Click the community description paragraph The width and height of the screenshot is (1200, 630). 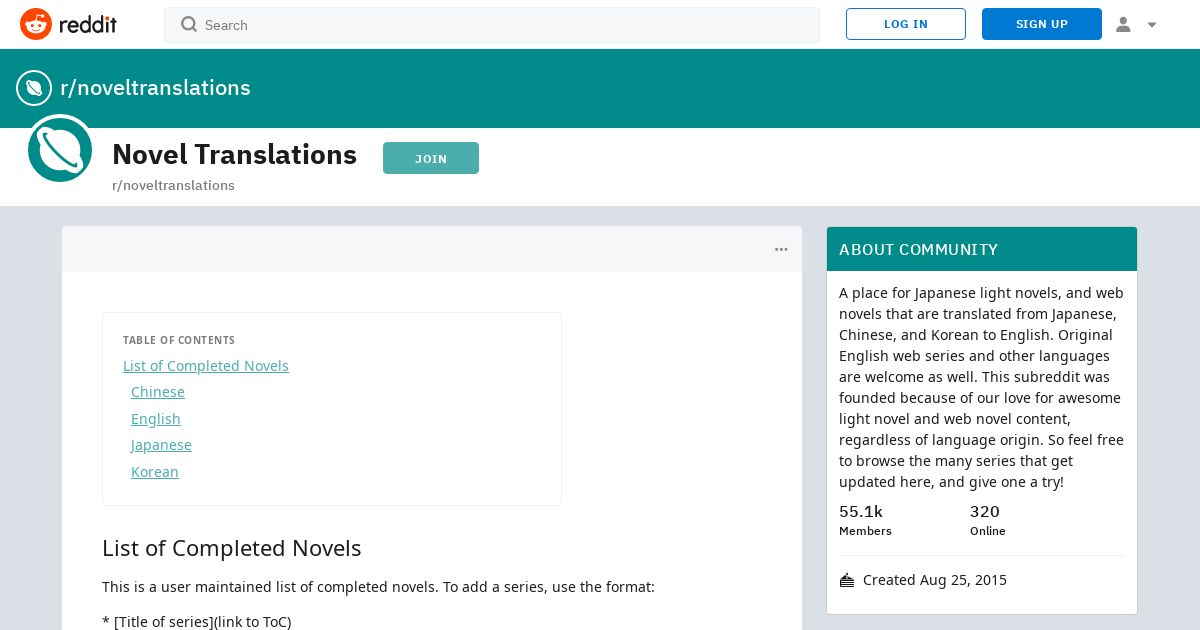click(982, 387)
